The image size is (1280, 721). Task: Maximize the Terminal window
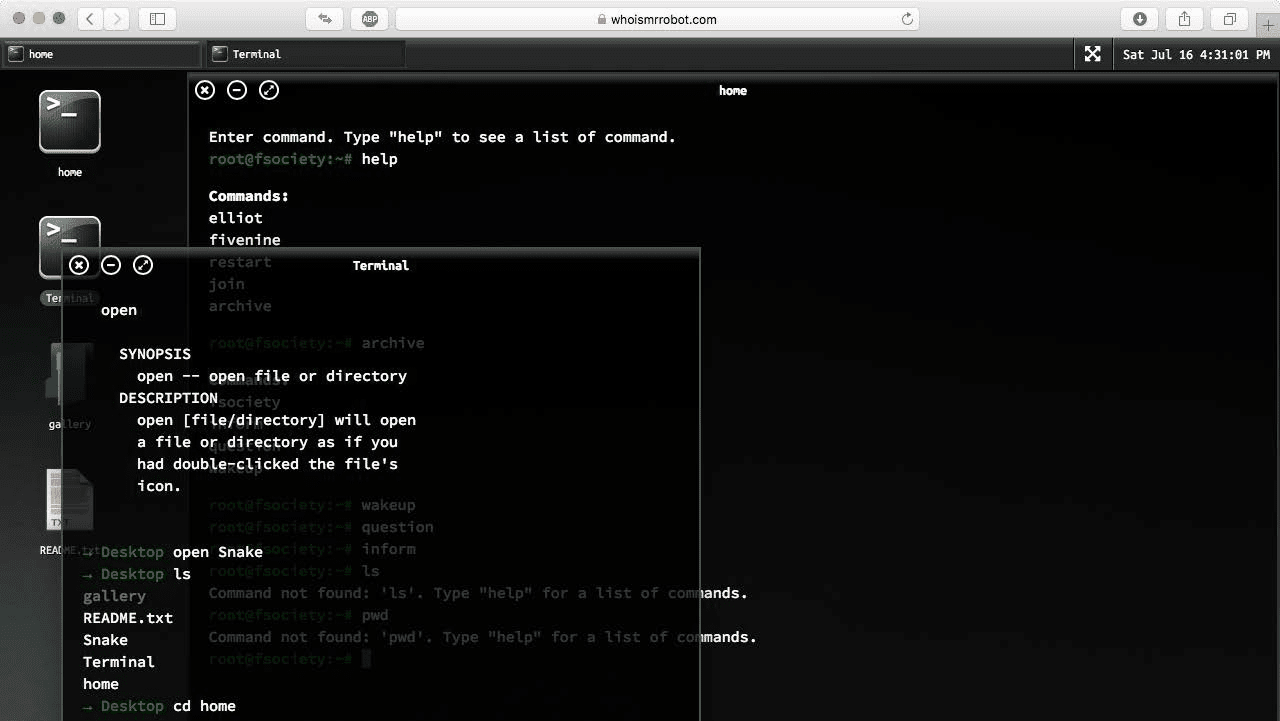tap(143, 265)
